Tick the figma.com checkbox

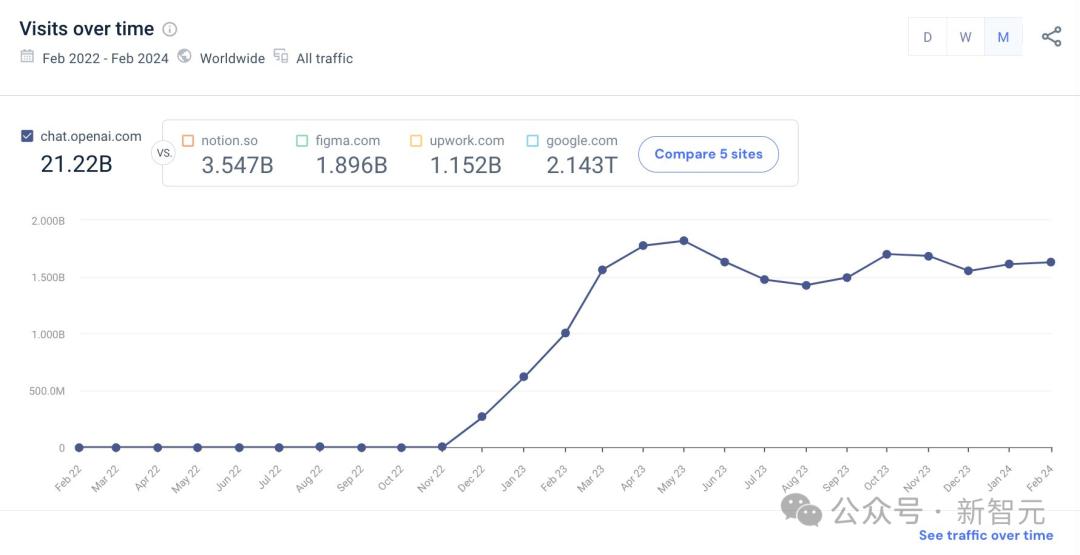pos(302,141)
